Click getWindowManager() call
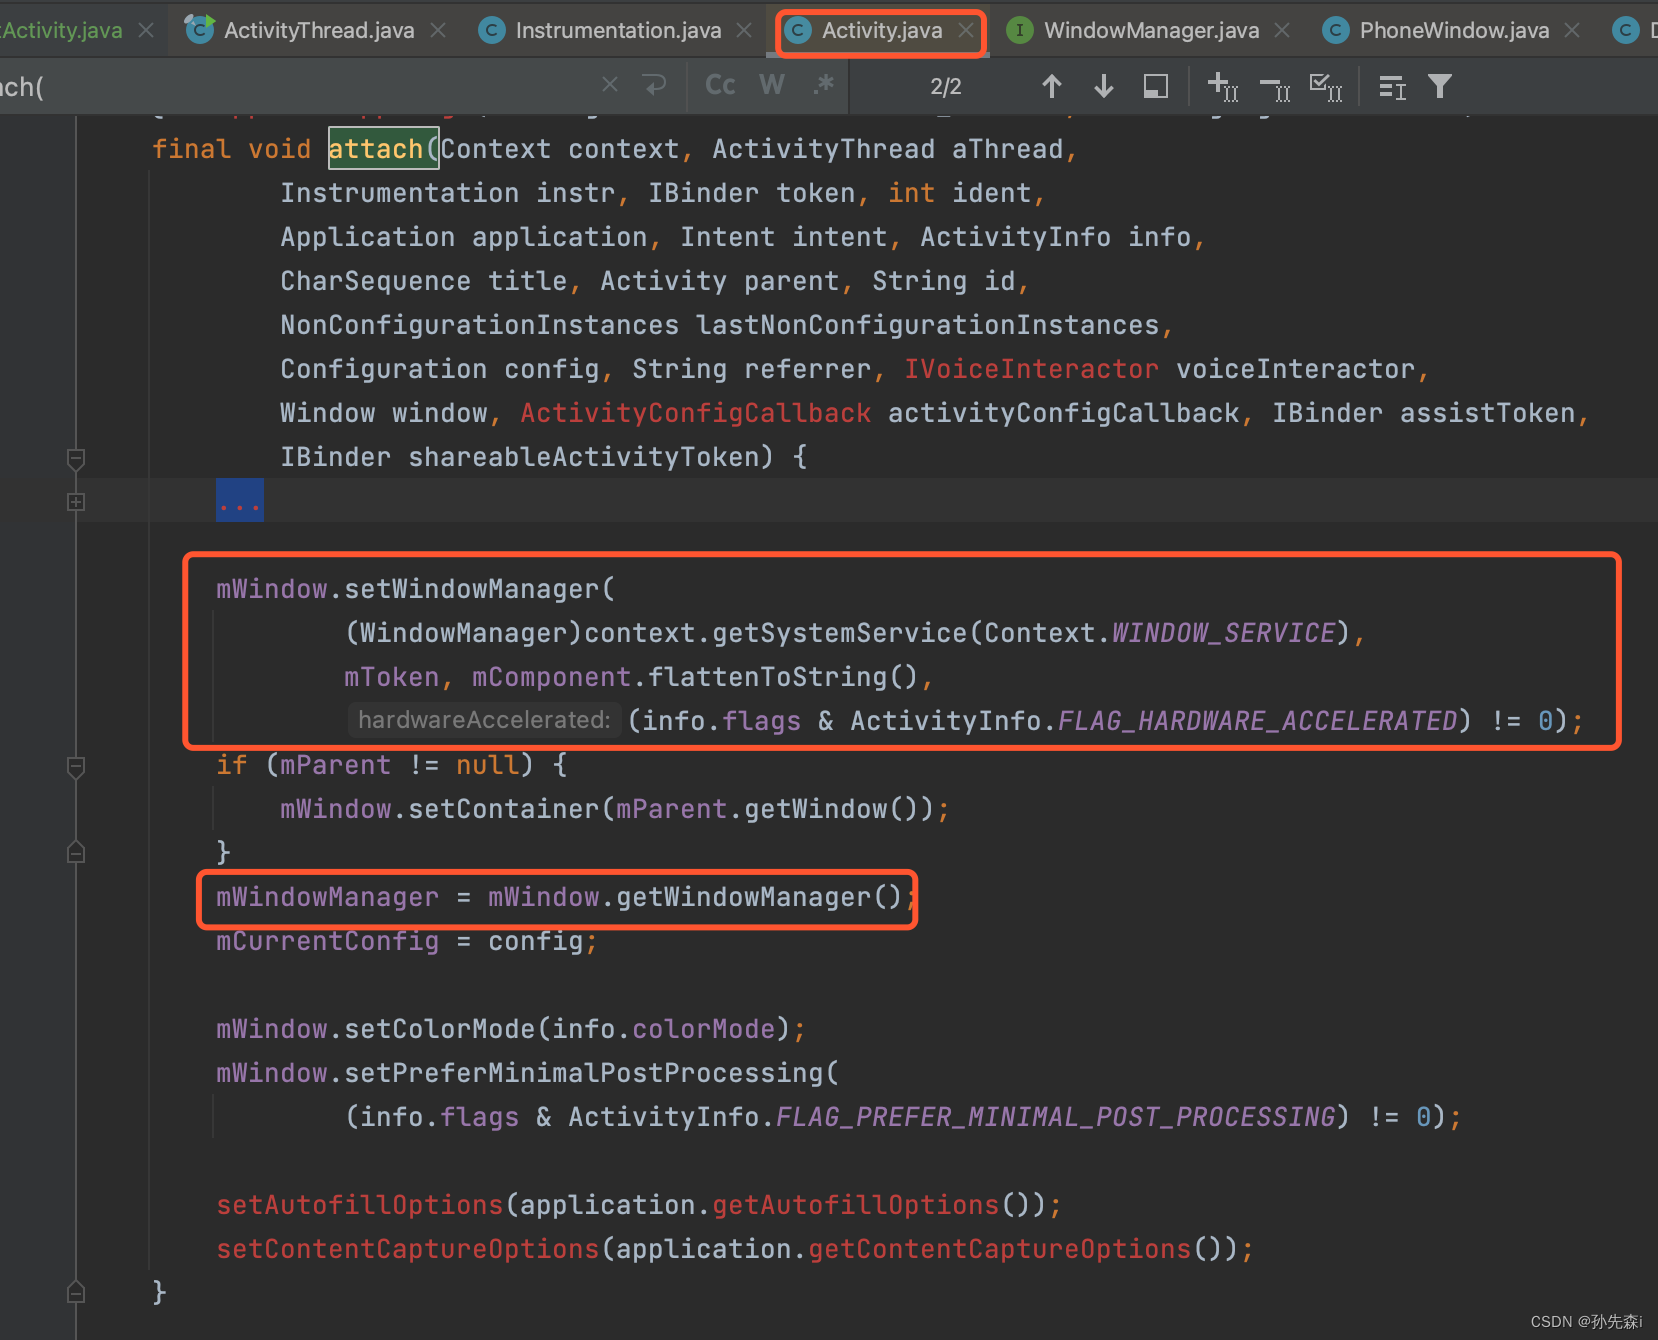Image resolution: width=1658 pixels, height=1340 pixels. (x=759, y=897)
